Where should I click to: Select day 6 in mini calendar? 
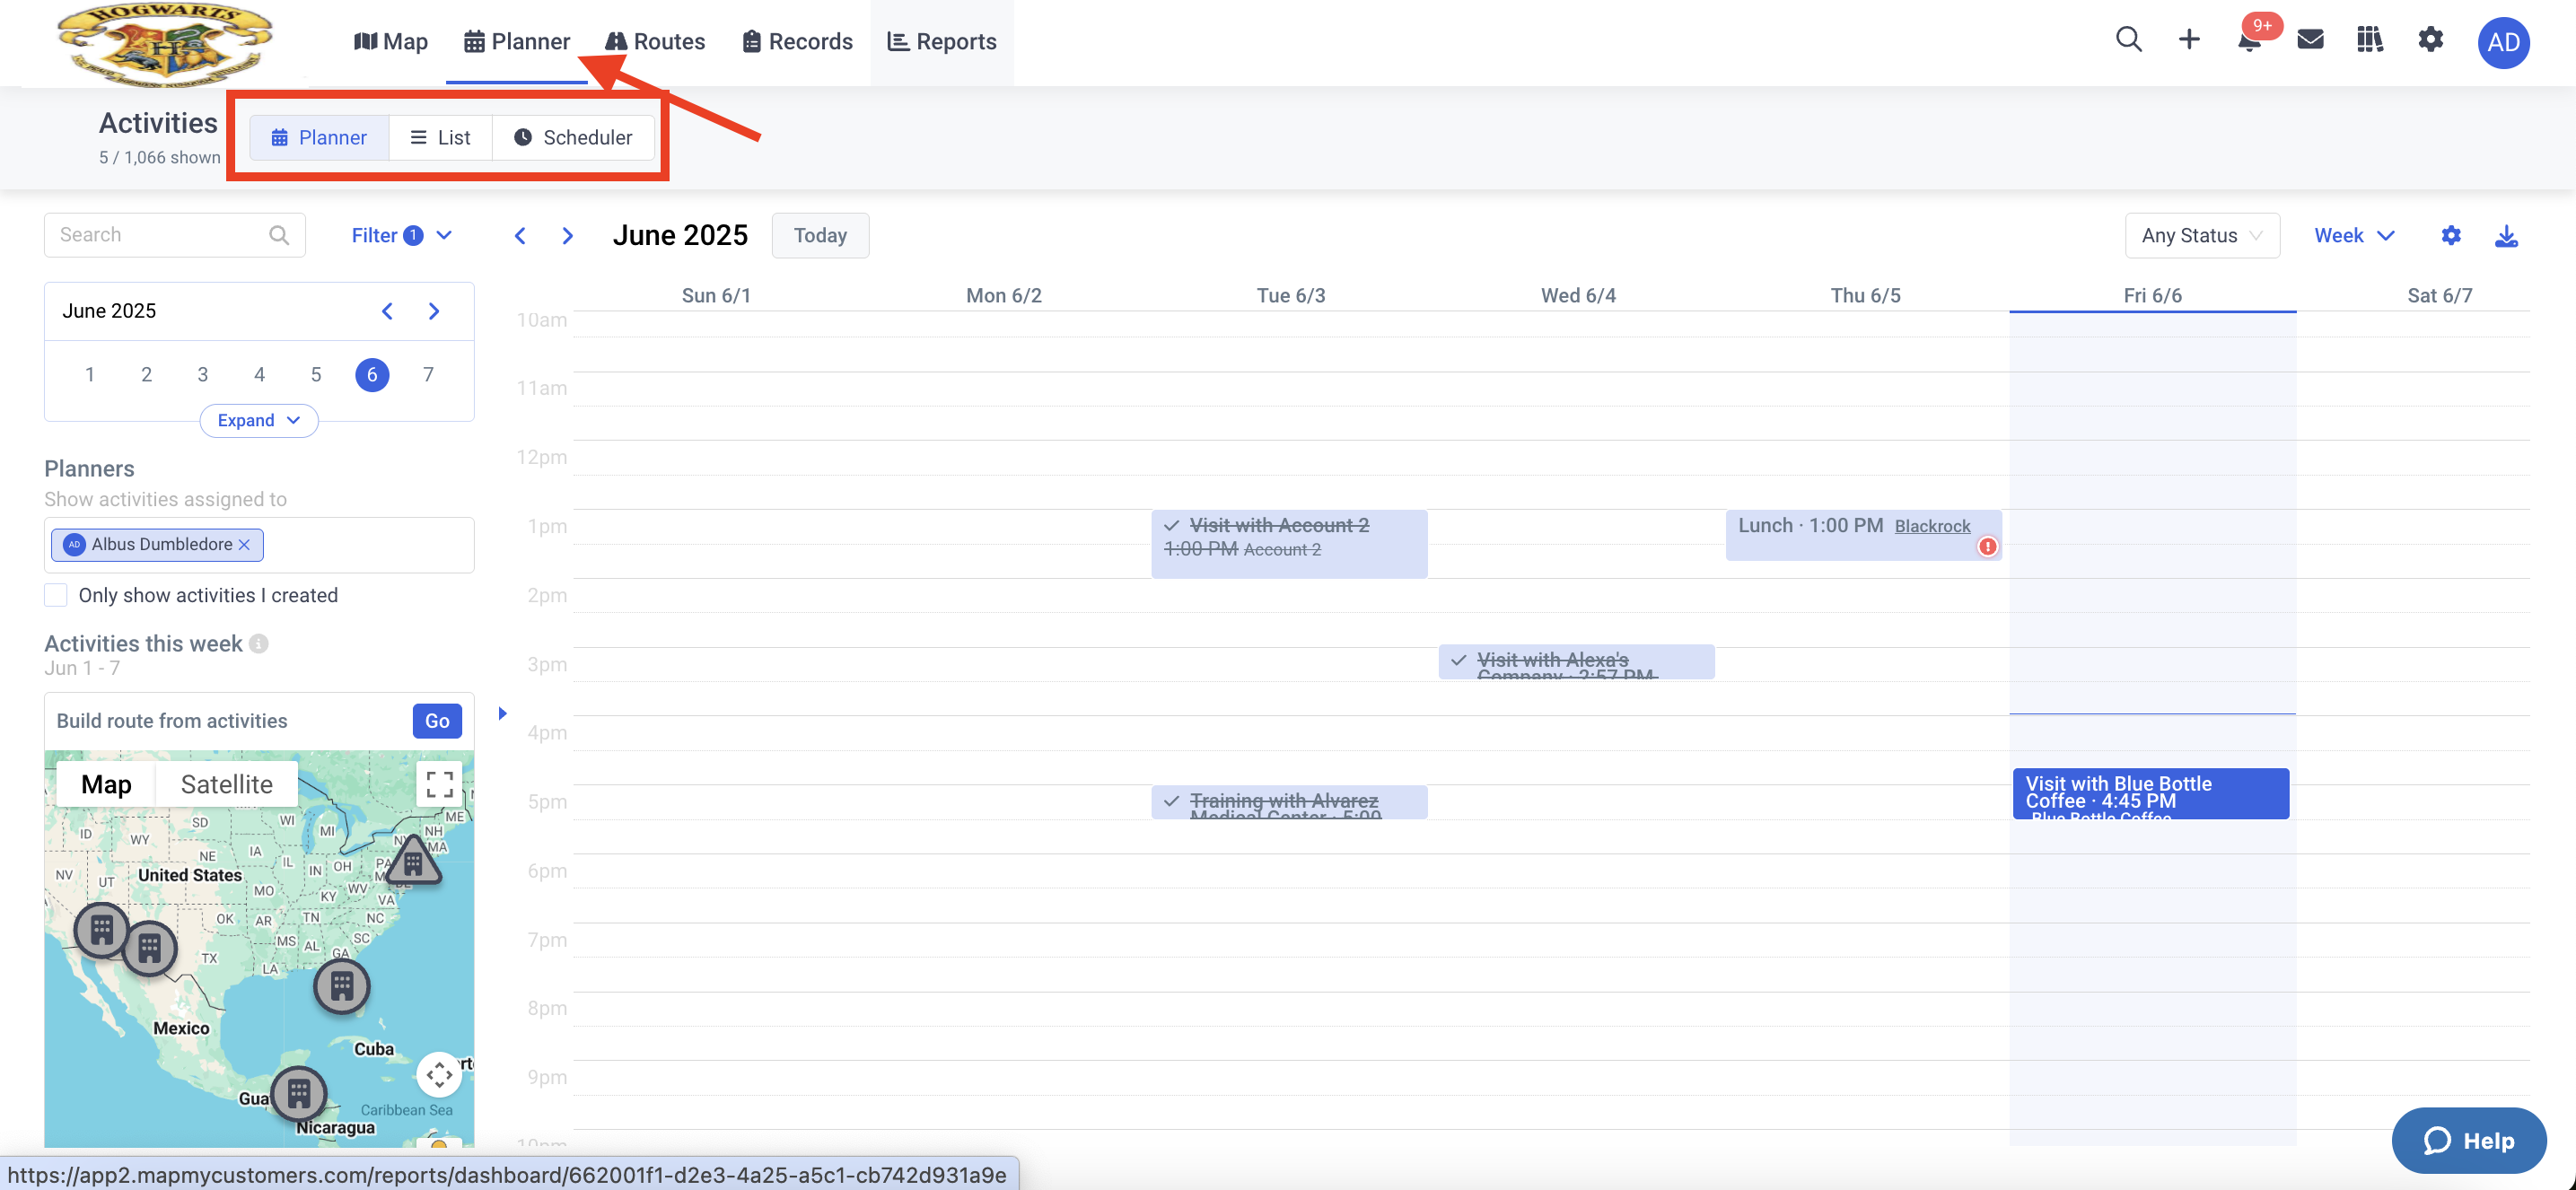pos(372,375)
